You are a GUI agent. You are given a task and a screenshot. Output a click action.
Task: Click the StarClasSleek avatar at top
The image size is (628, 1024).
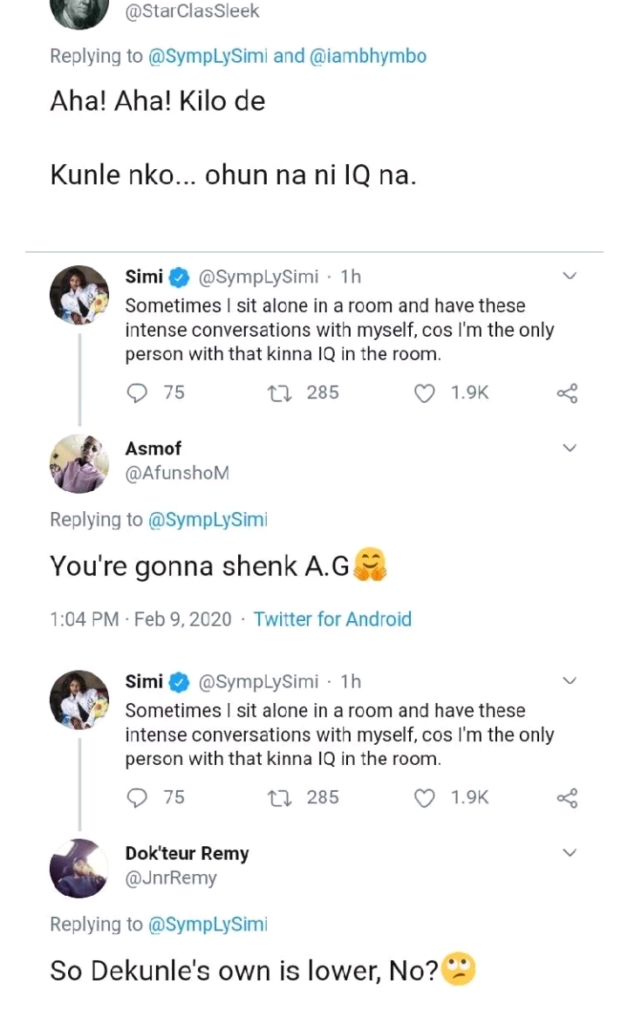[79, 12]
